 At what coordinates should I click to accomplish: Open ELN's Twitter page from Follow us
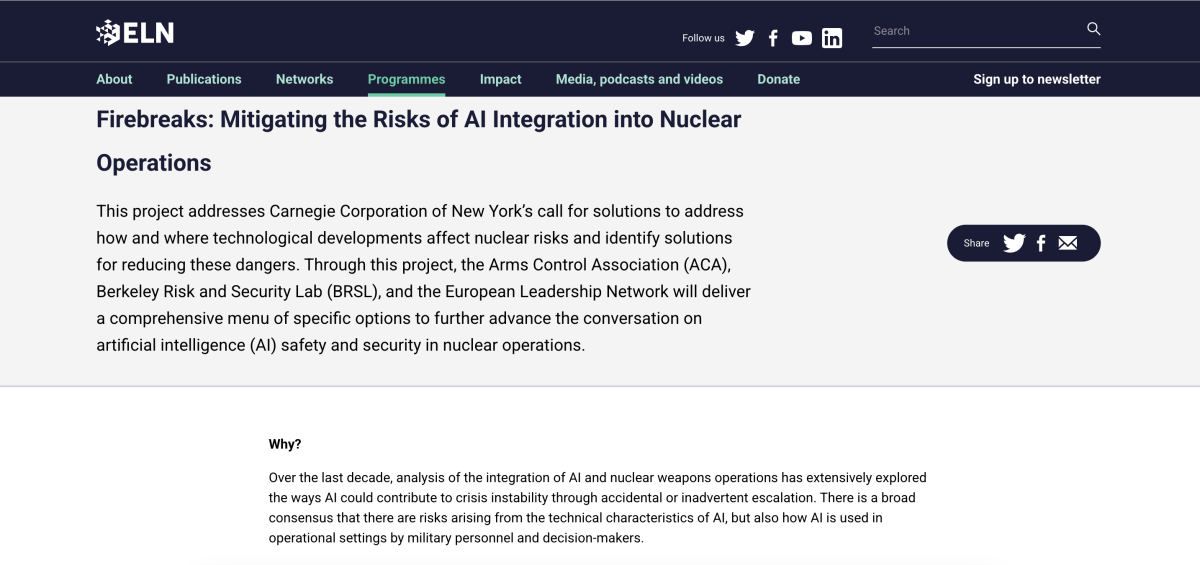pyautogui.click(x=745, y=38)
